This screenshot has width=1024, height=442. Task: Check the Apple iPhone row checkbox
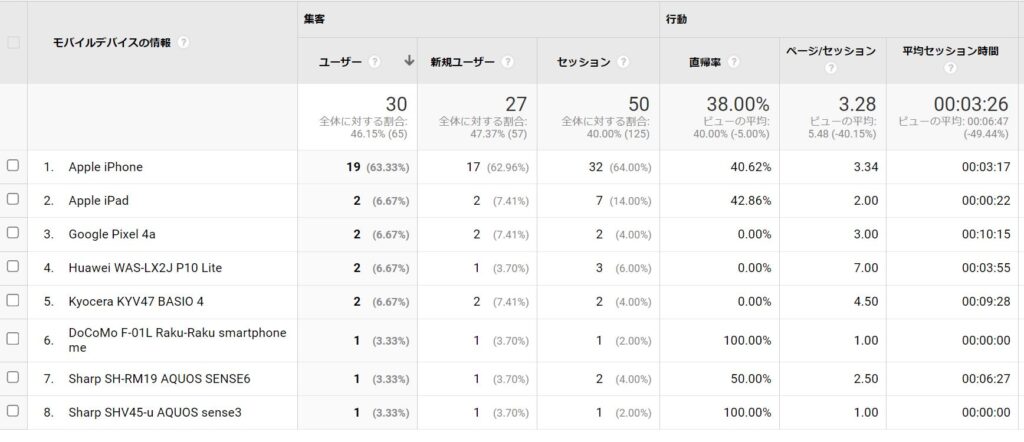(x=13, y=166)
